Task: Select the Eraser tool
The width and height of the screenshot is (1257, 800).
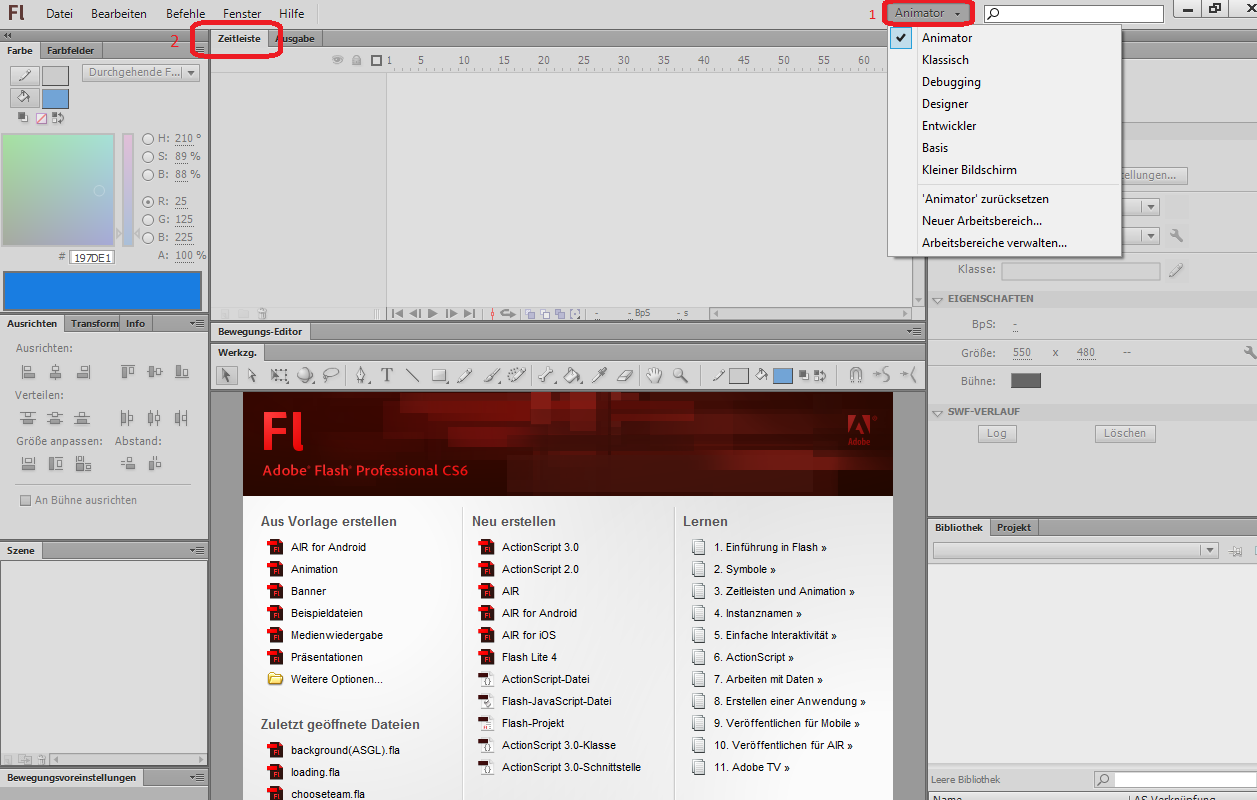Action: point(625,375)
